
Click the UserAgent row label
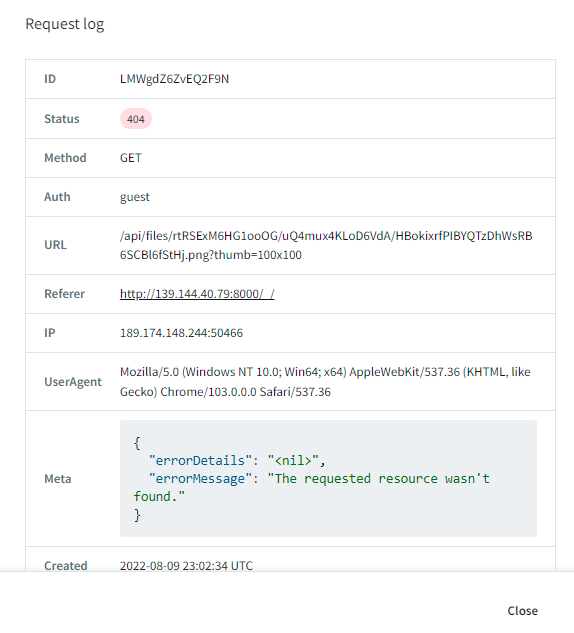pos(73,381)
